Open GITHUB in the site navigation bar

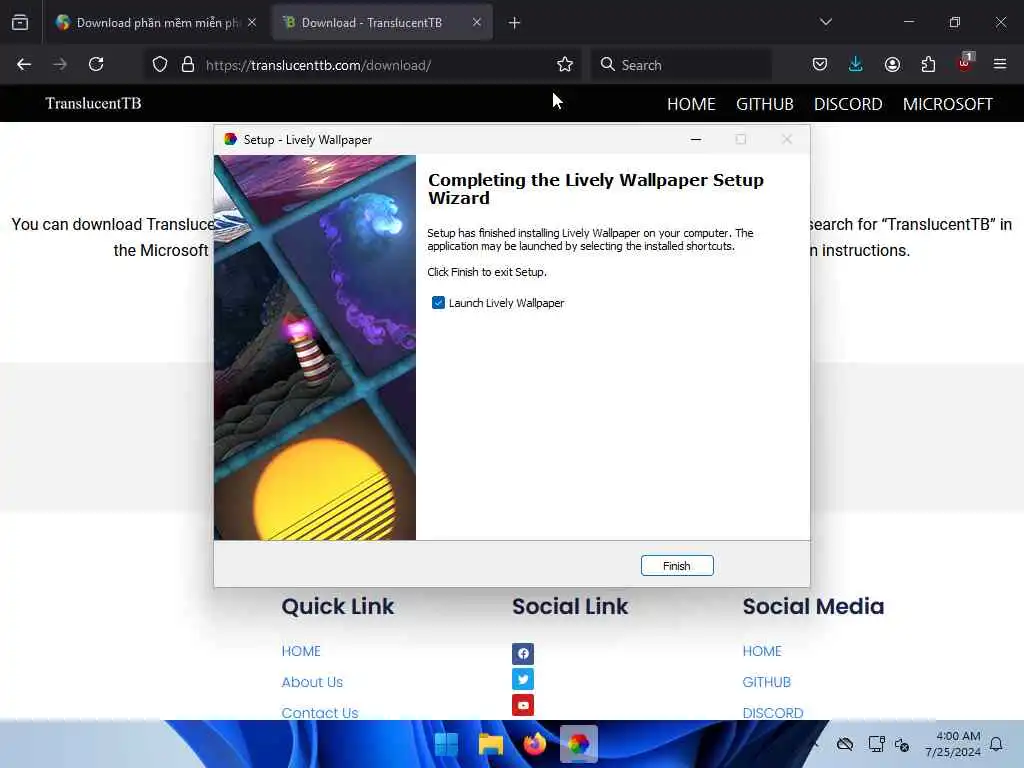pos(765,104)
